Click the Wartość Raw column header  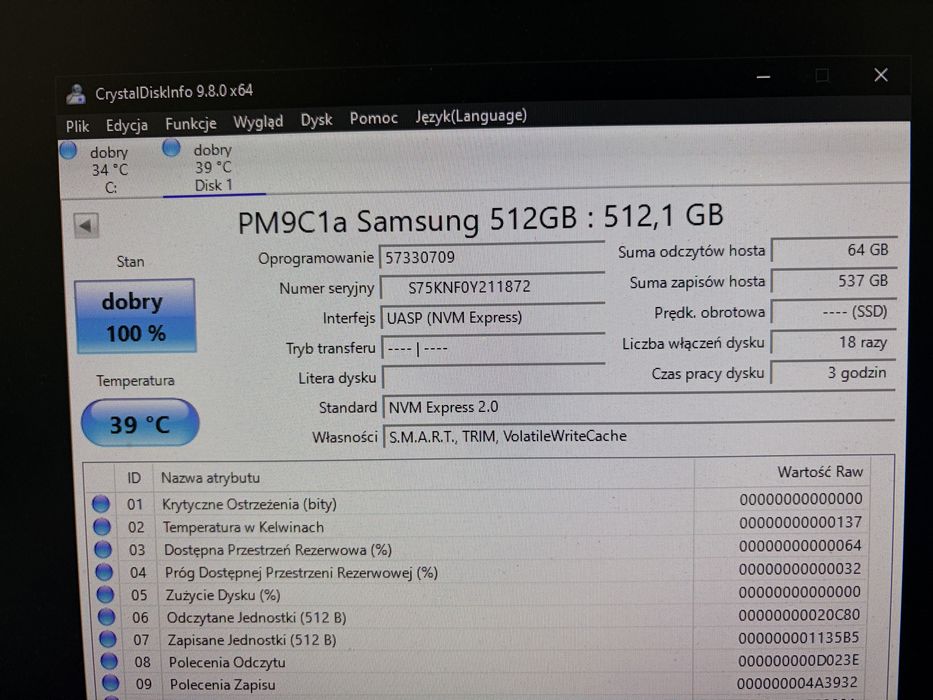pos(819,472)
